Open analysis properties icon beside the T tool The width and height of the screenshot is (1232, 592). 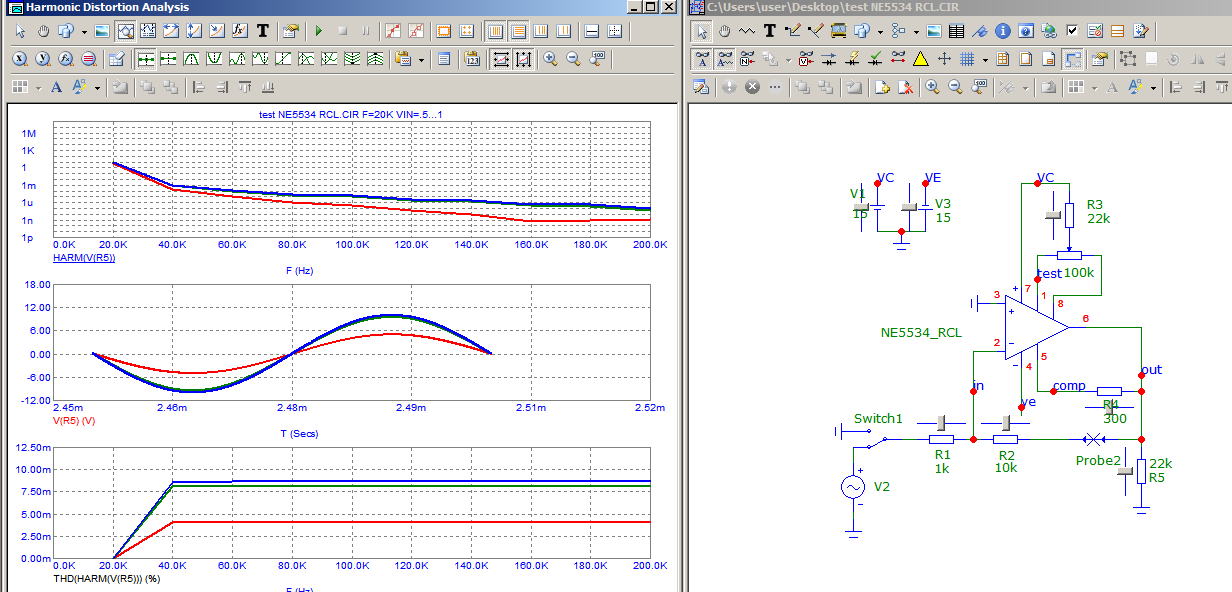pyautogui.click(x=291, y=30)
